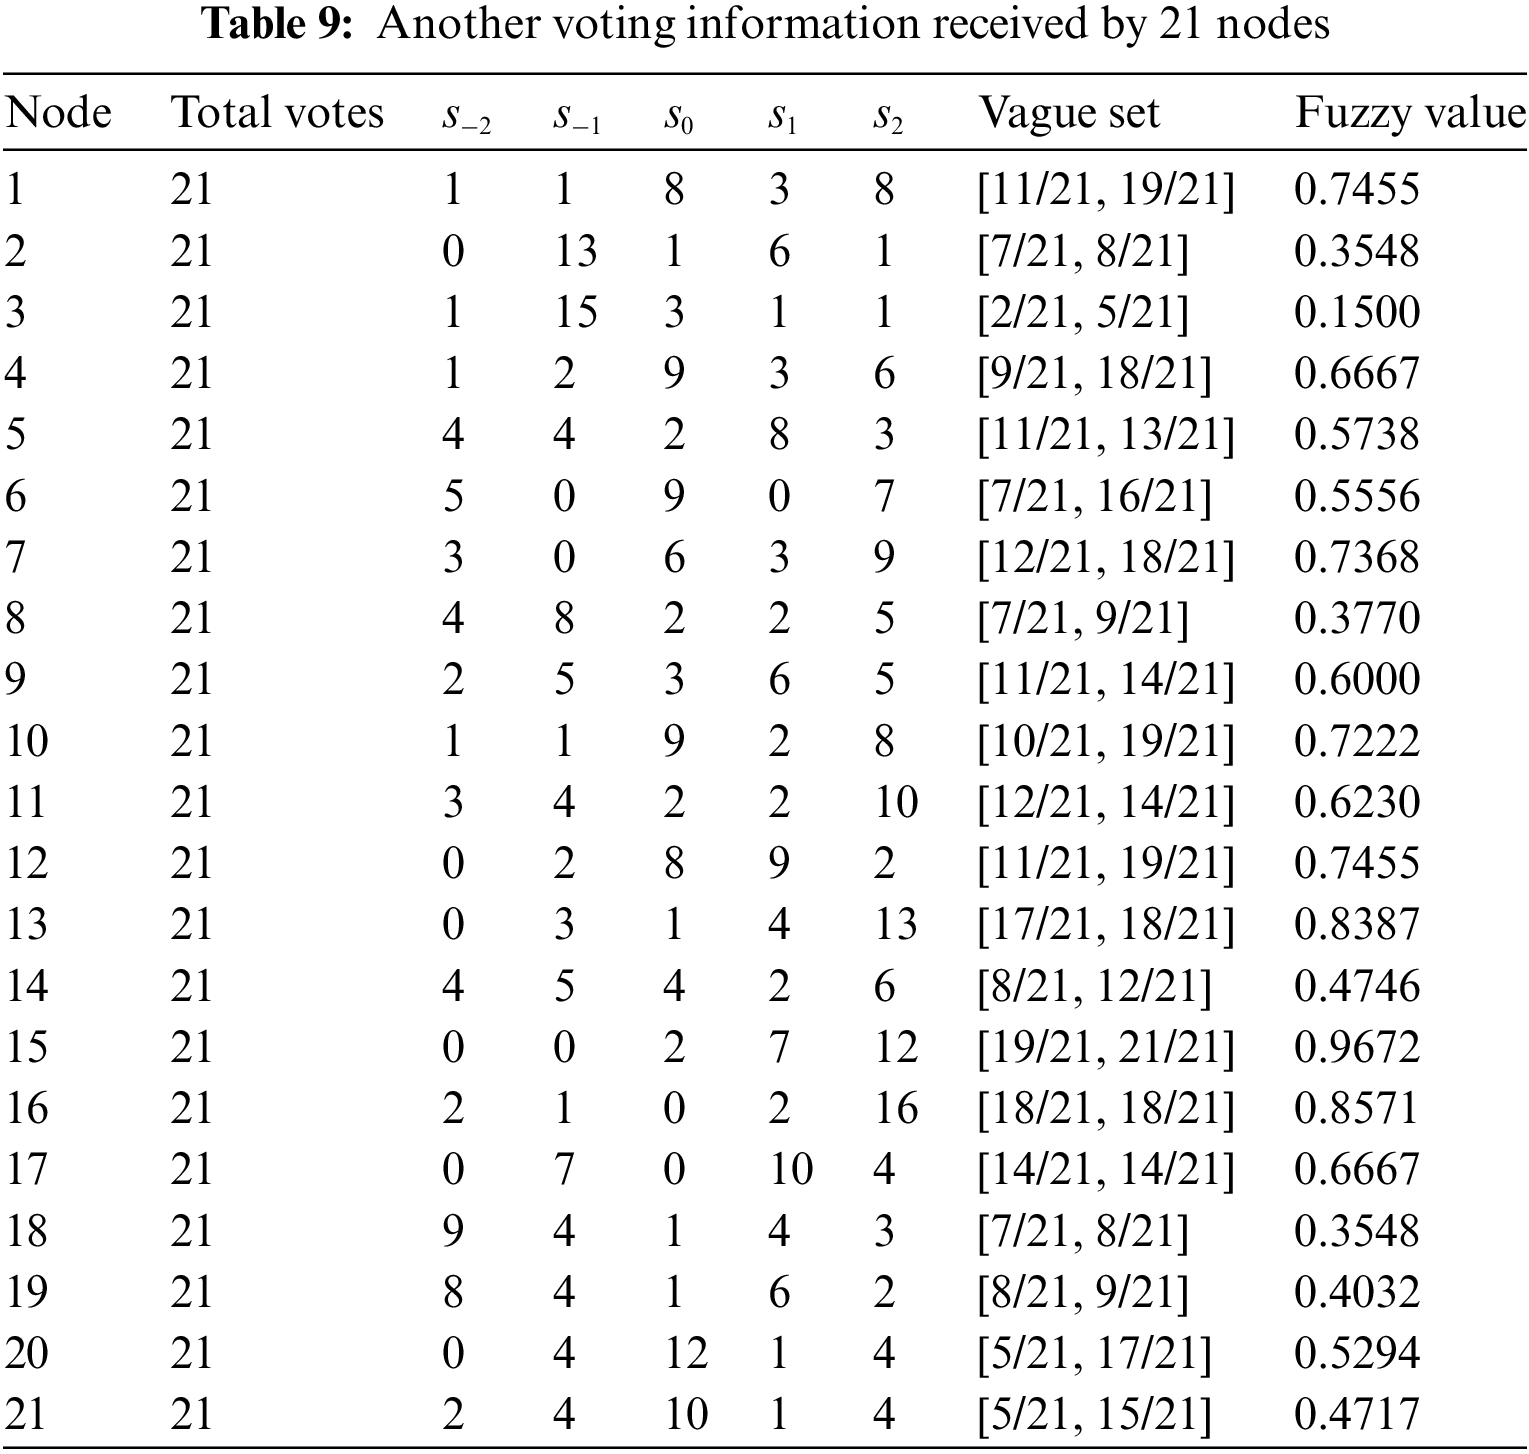Screen dimensions: 1529x1454
Task: Click the 'Vague set' column header
Action: pos(1068,113)
